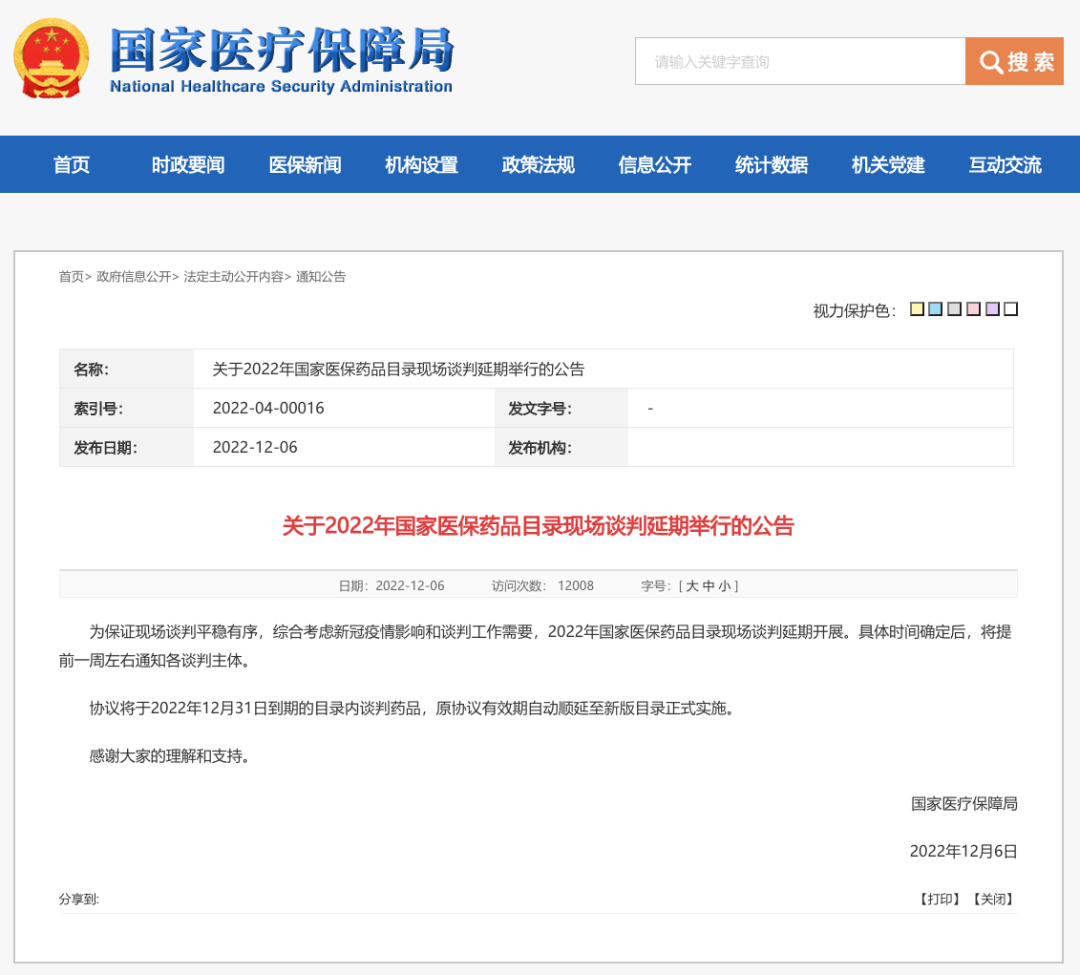Click the orange 搜索 search button
1080x975 pixels.
[1014, 61]
